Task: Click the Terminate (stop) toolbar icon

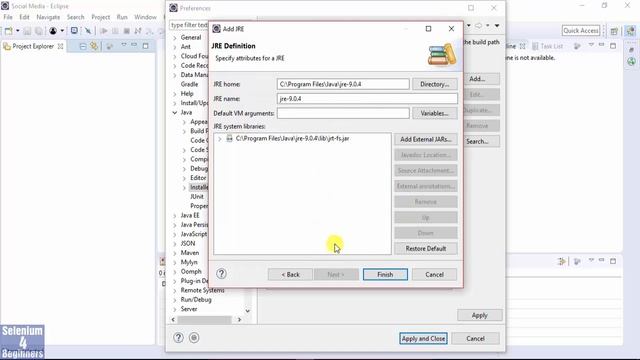Action: click(x=127, y=31)
